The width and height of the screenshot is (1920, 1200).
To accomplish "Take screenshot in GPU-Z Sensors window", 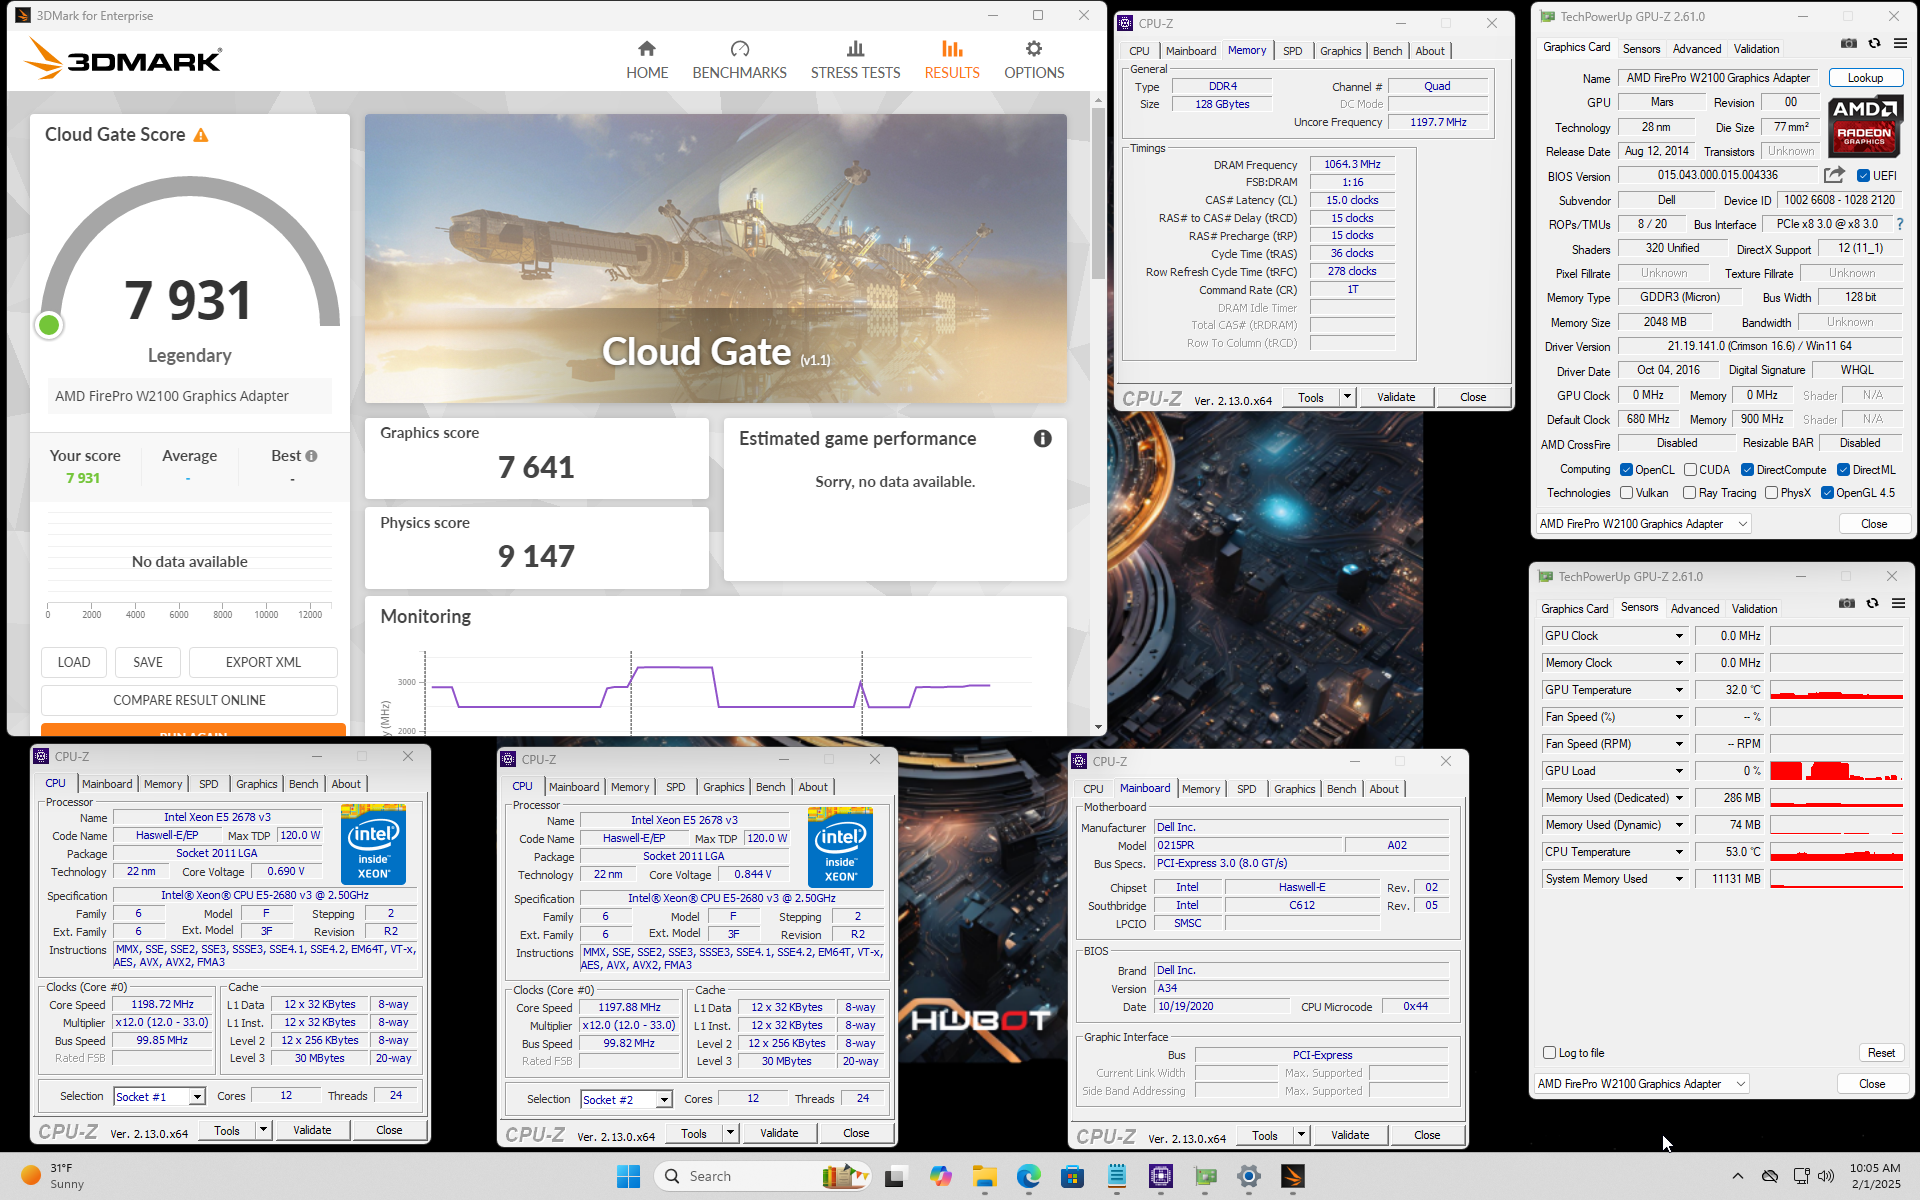I will click(x=1846, y=603).
